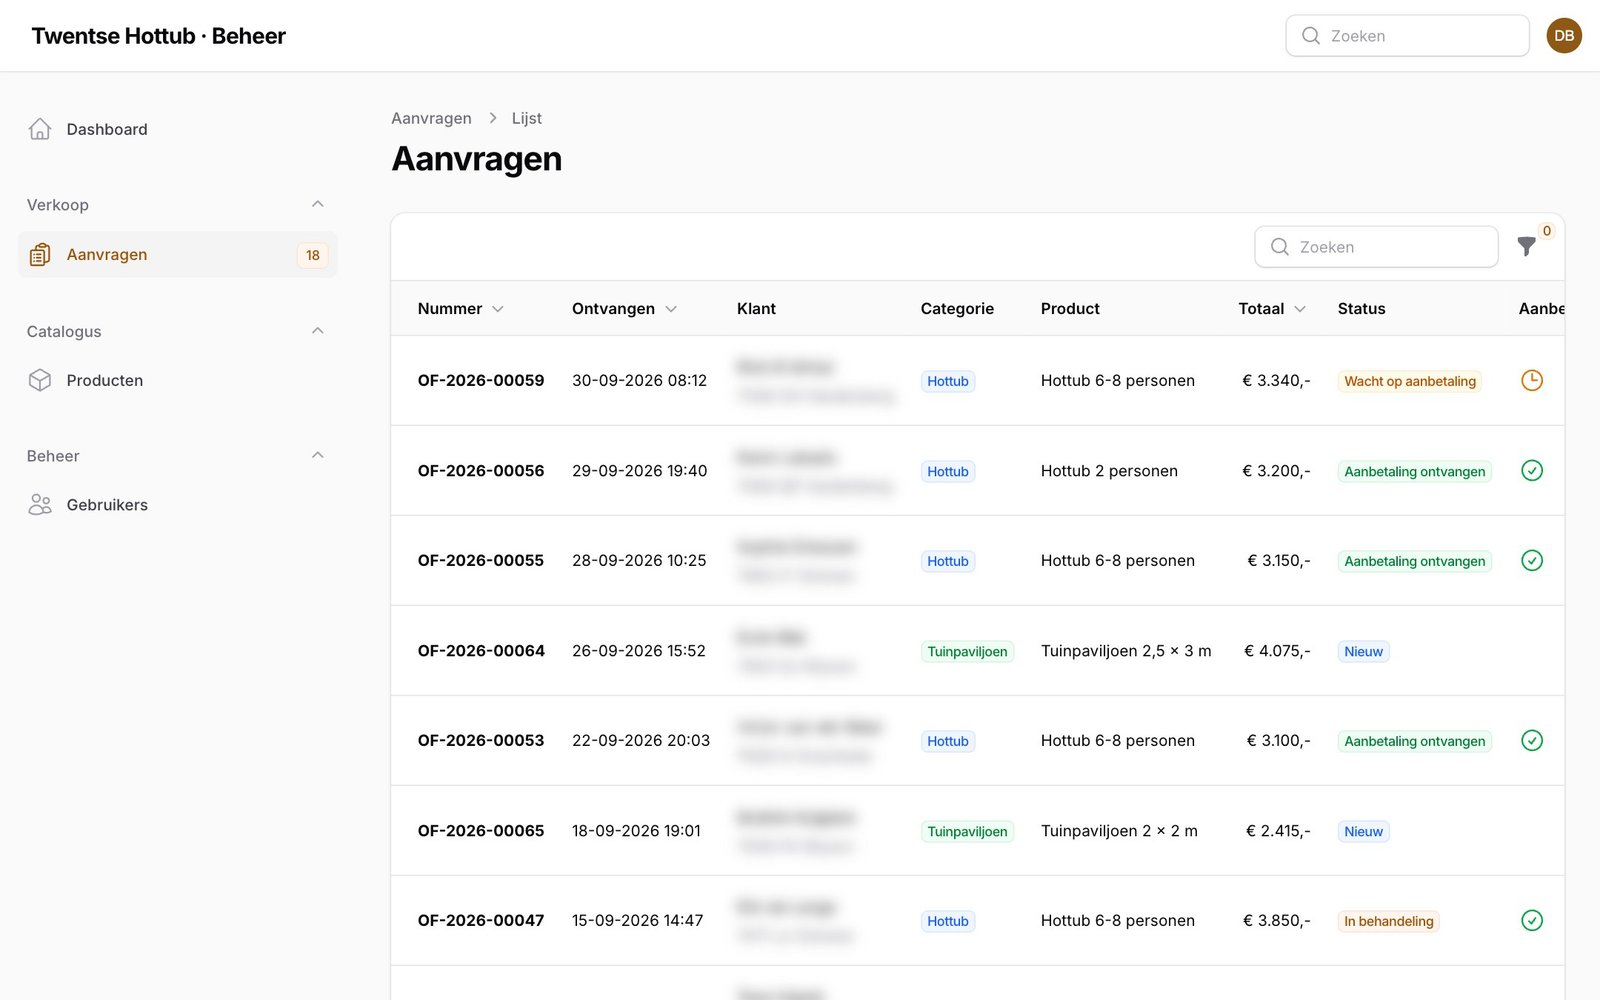Focus the table Zoeken search field
Viewport: 1600px width, 1000px height.
1376,247
